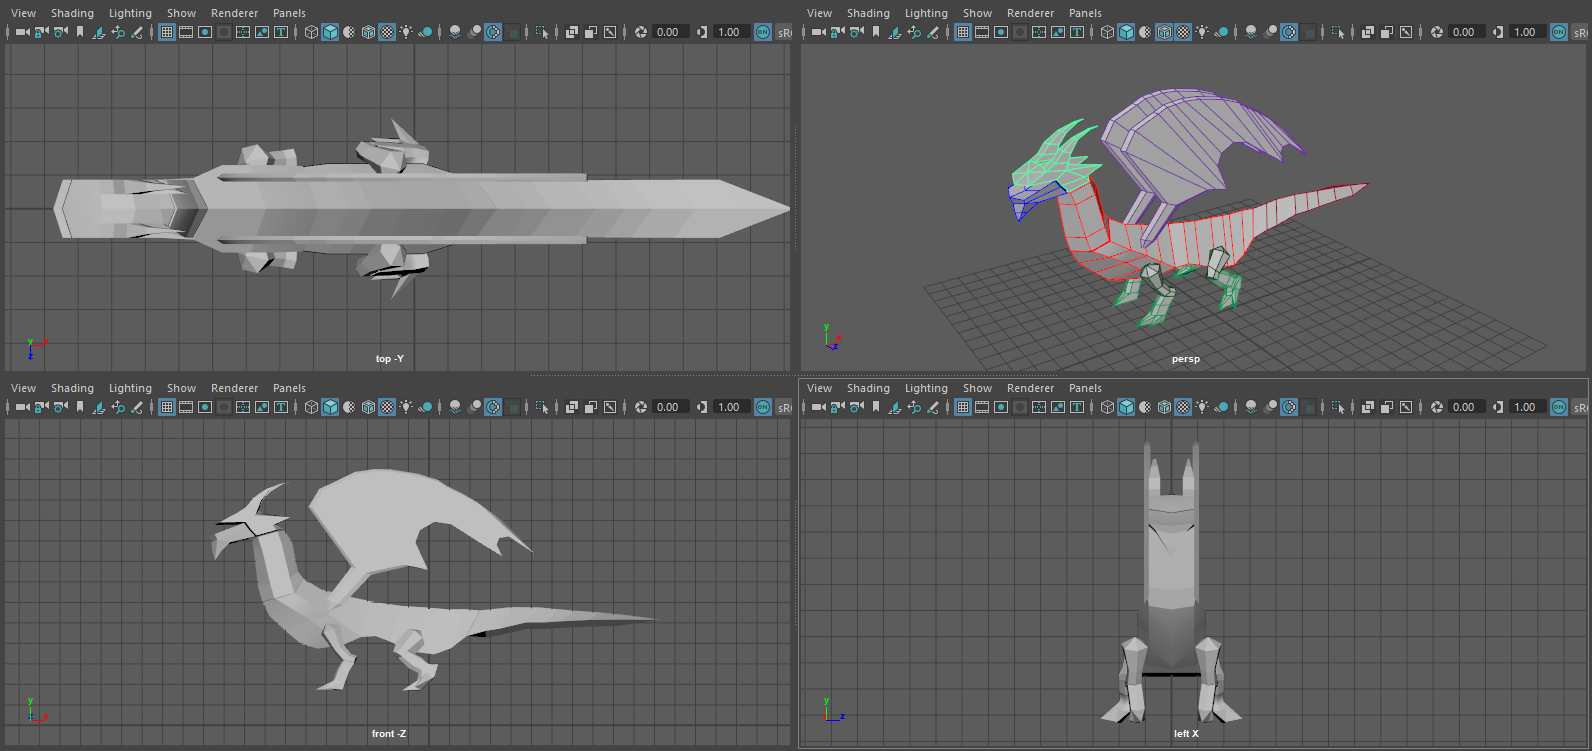Toggle color management ON button in top view

[763, 32]
